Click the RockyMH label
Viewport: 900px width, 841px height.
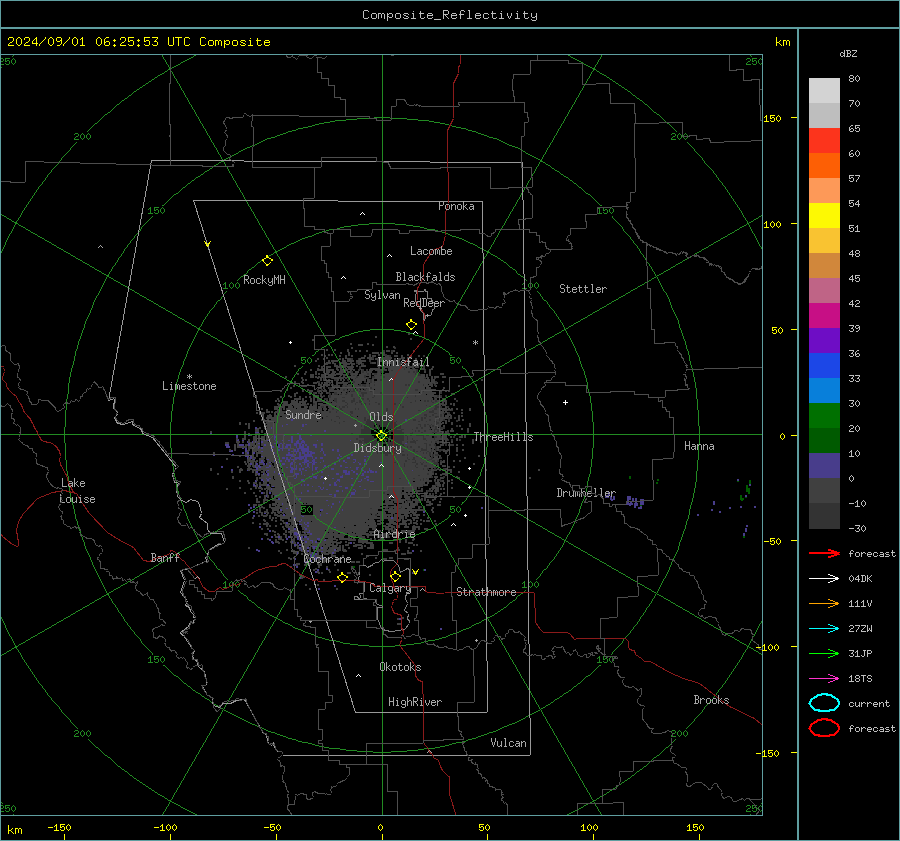click(264, 280)
